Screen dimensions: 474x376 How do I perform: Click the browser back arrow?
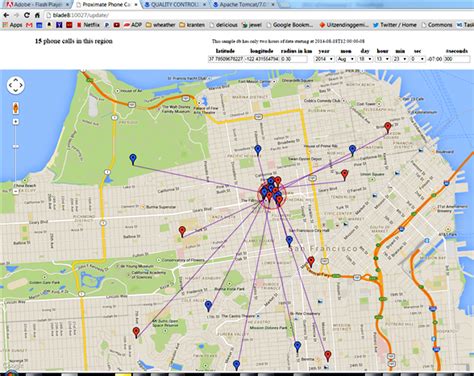click(6, 15)
